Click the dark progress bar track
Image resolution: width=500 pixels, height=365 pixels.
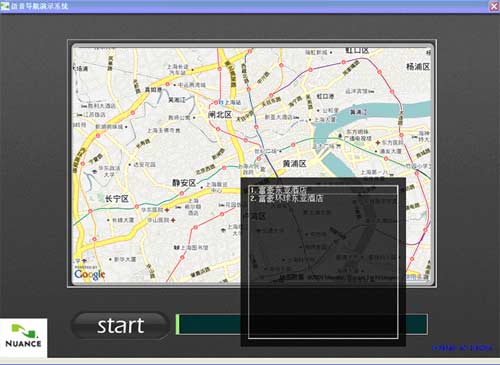(x=303, y=324)
